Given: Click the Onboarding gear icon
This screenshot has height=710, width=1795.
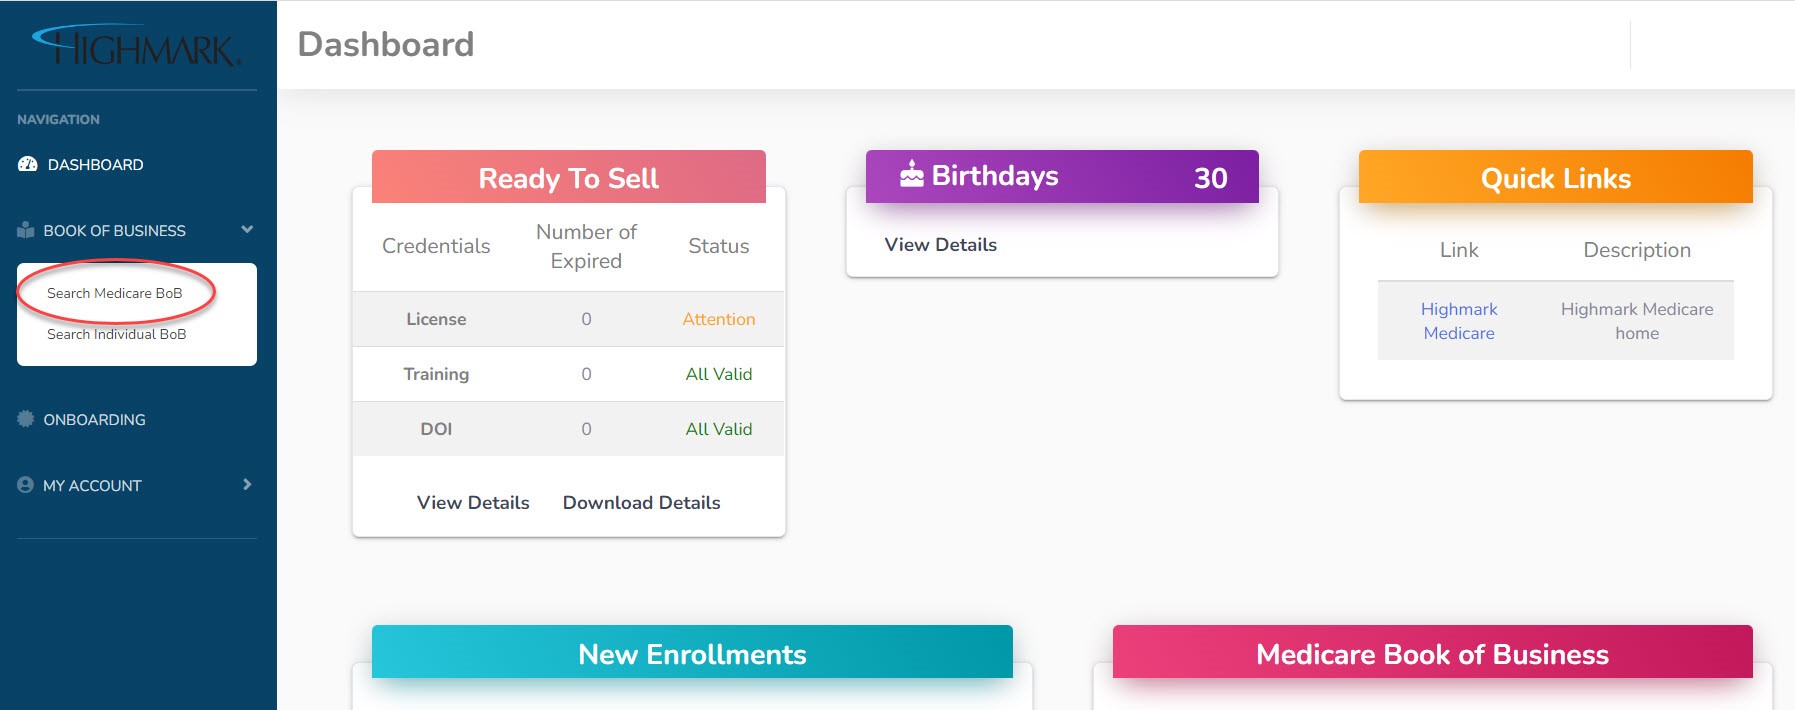Looking at the screenshot, I should point(26,419).
